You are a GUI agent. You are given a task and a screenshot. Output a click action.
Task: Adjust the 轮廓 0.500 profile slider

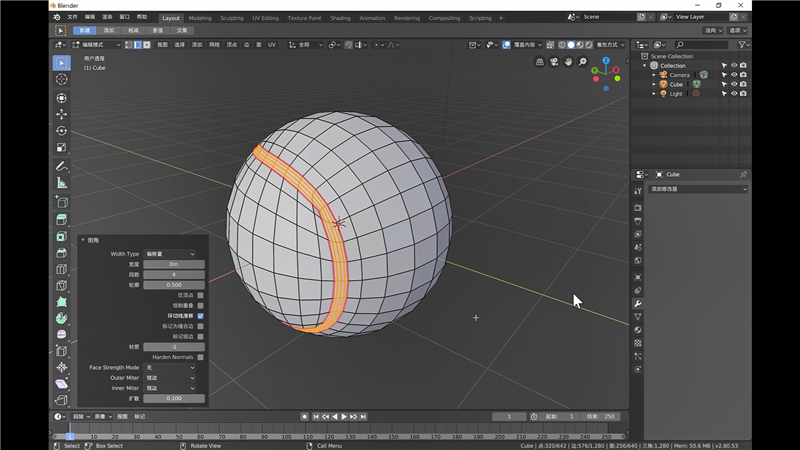point(174,285)
